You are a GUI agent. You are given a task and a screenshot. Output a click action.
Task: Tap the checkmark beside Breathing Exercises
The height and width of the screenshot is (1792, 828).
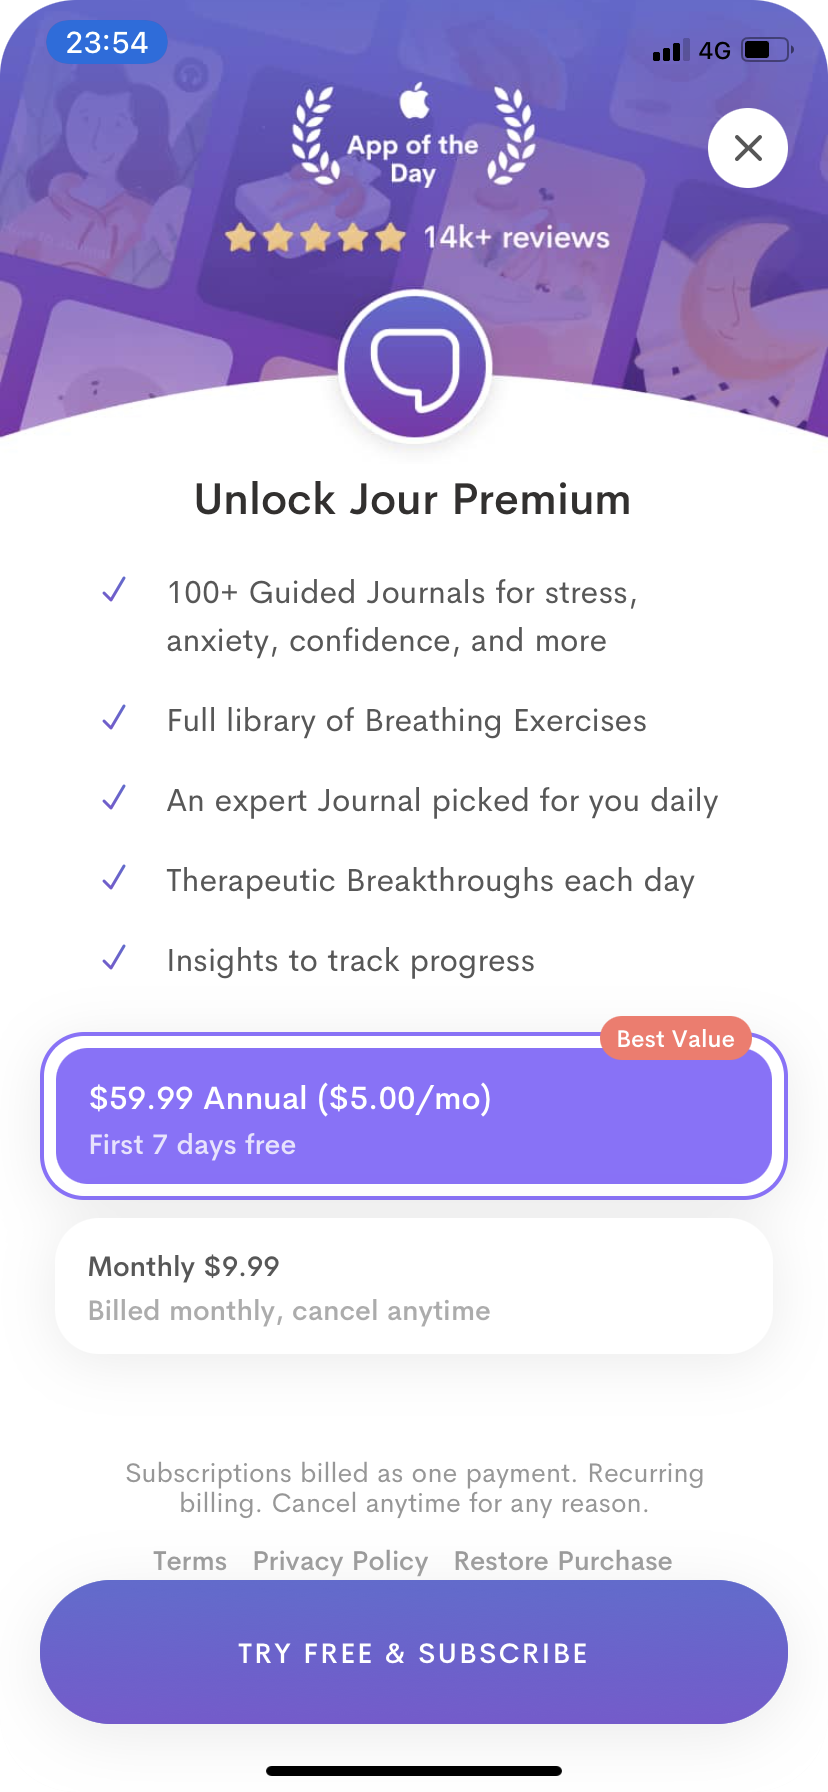click(x=114, y=718)
